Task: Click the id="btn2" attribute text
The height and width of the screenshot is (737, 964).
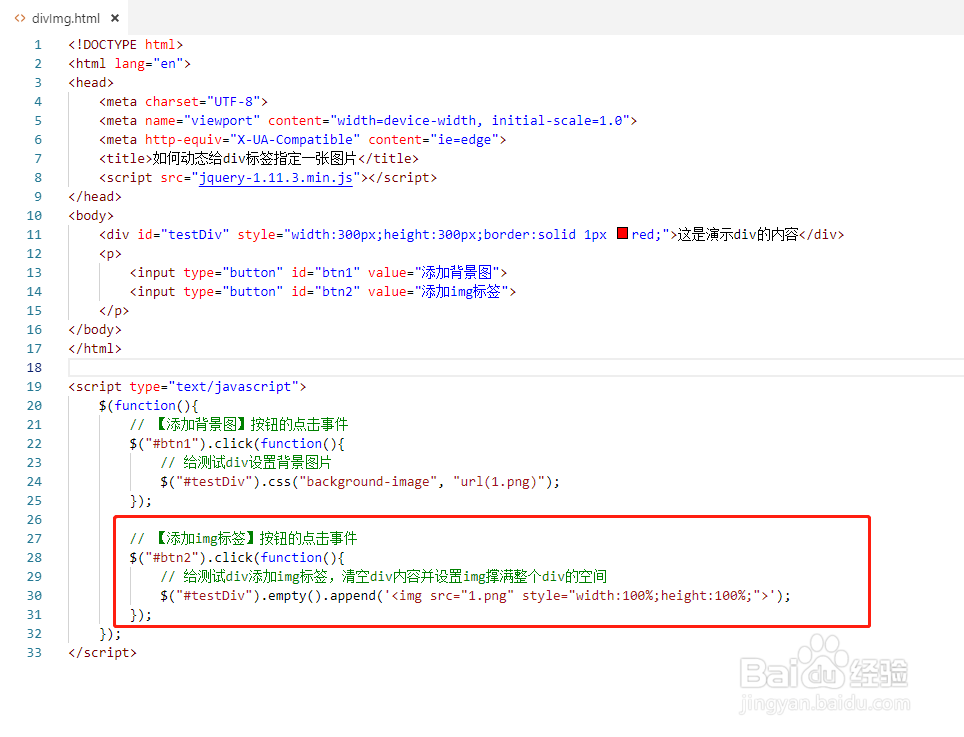Action: pos(326,292)
